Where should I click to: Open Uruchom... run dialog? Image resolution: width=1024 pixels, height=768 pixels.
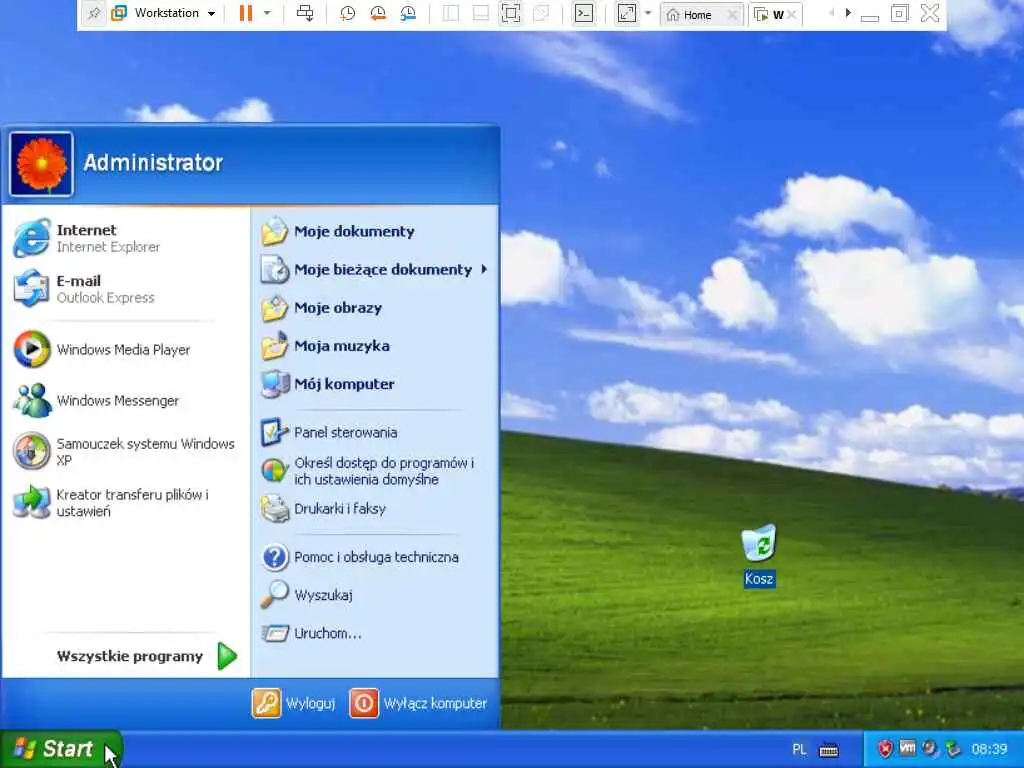pos(375,633)
